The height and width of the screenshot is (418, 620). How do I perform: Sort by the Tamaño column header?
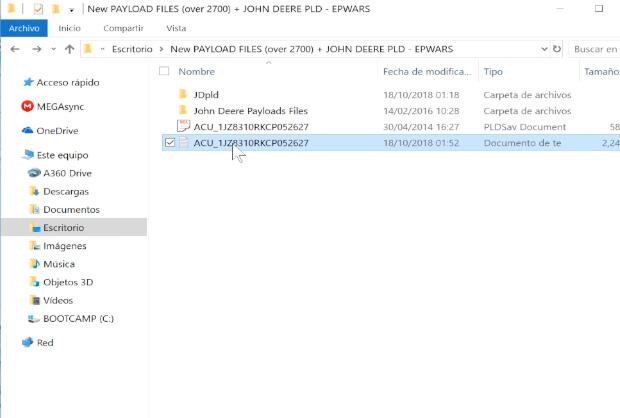(x=601, y=72)
